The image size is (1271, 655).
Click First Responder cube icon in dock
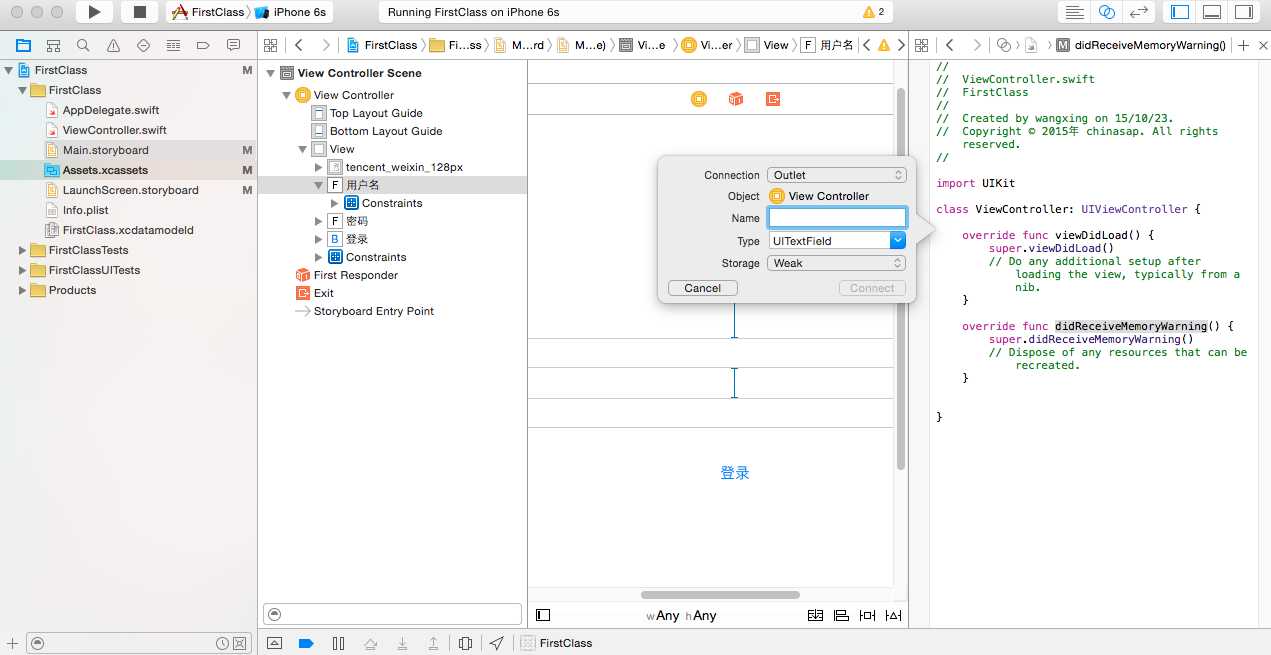736,99
